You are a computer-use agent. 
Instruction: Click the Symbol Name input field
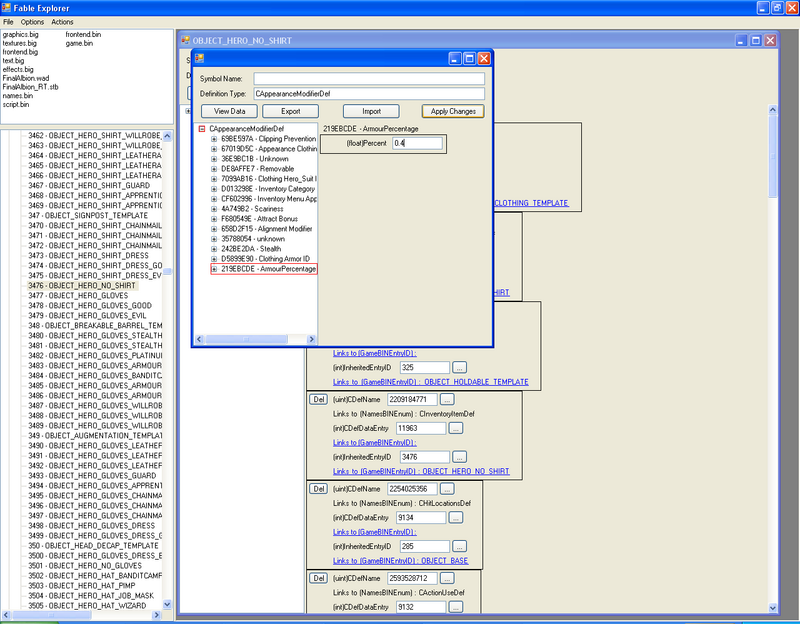coord(369,79)
